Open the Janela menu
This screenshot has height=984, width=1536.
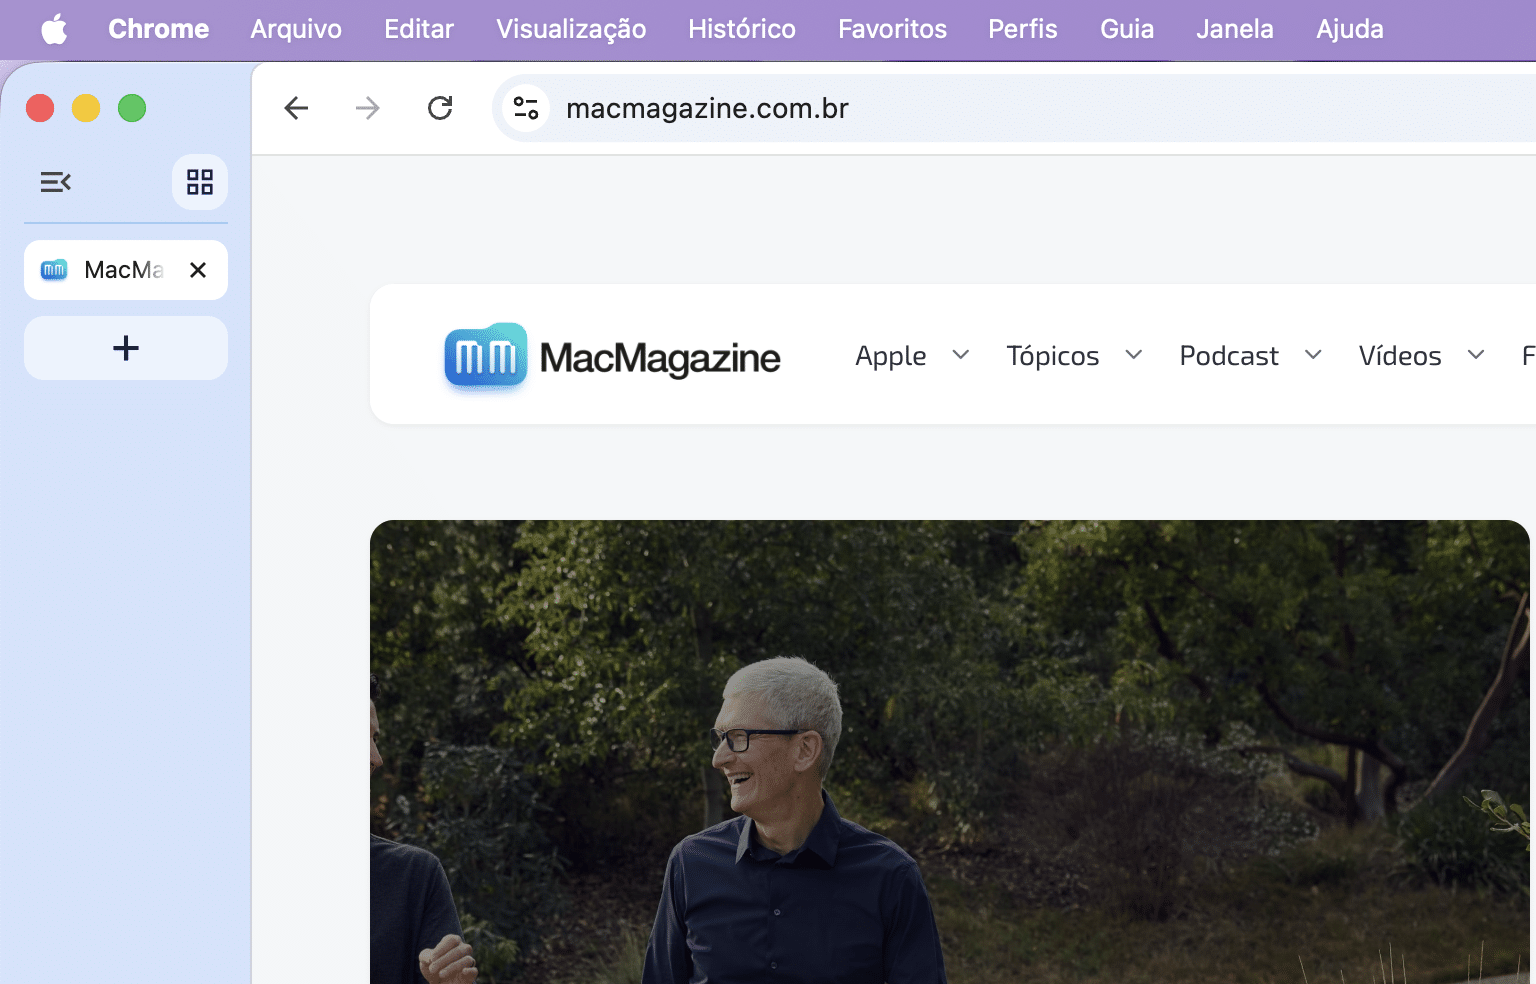point(1235,29)
